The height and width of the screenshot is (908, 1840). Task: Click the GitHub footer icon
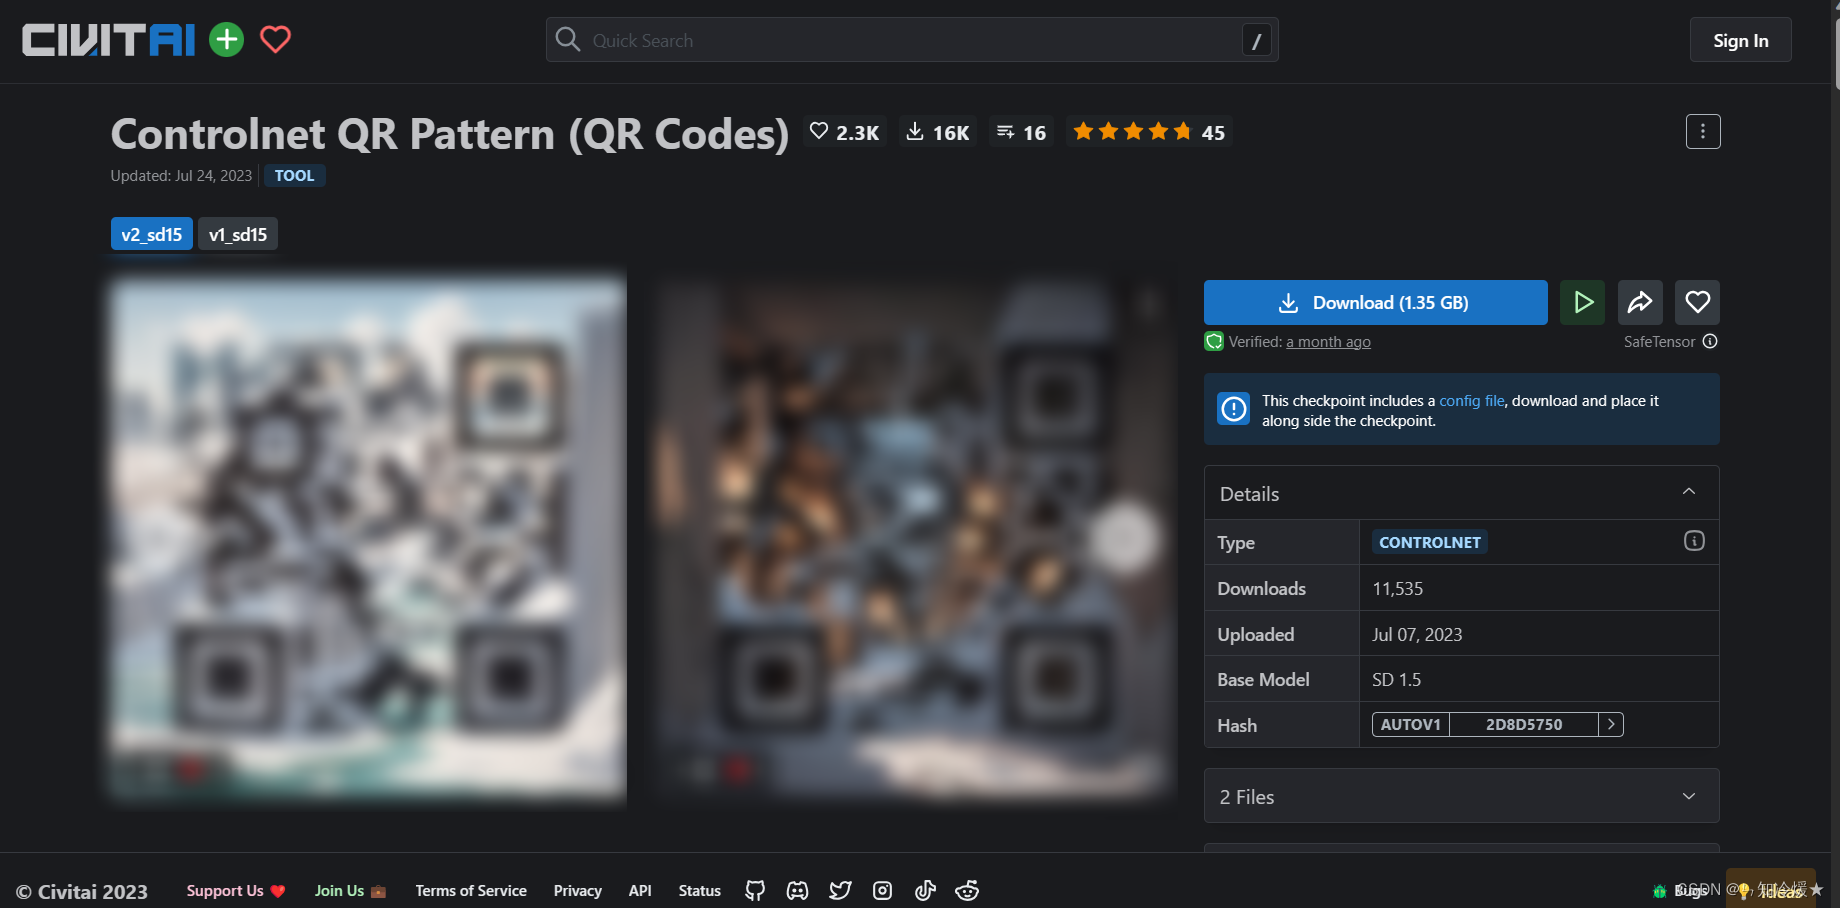(x=755, y=890)
